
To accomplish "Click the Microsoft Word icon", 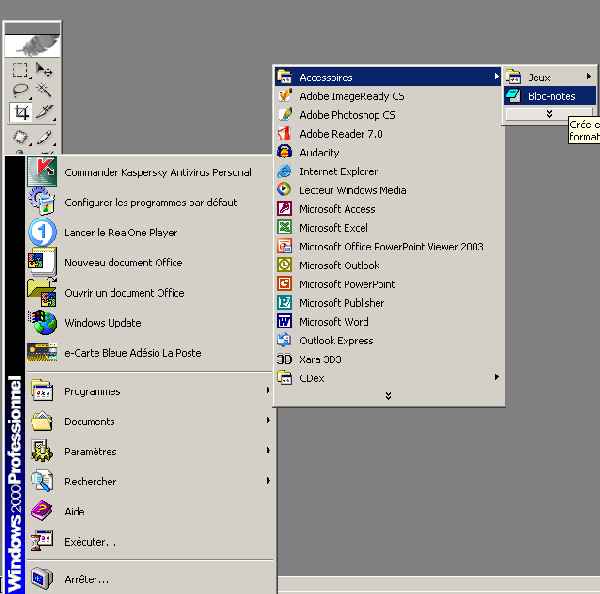I will [x=284, y=321].
